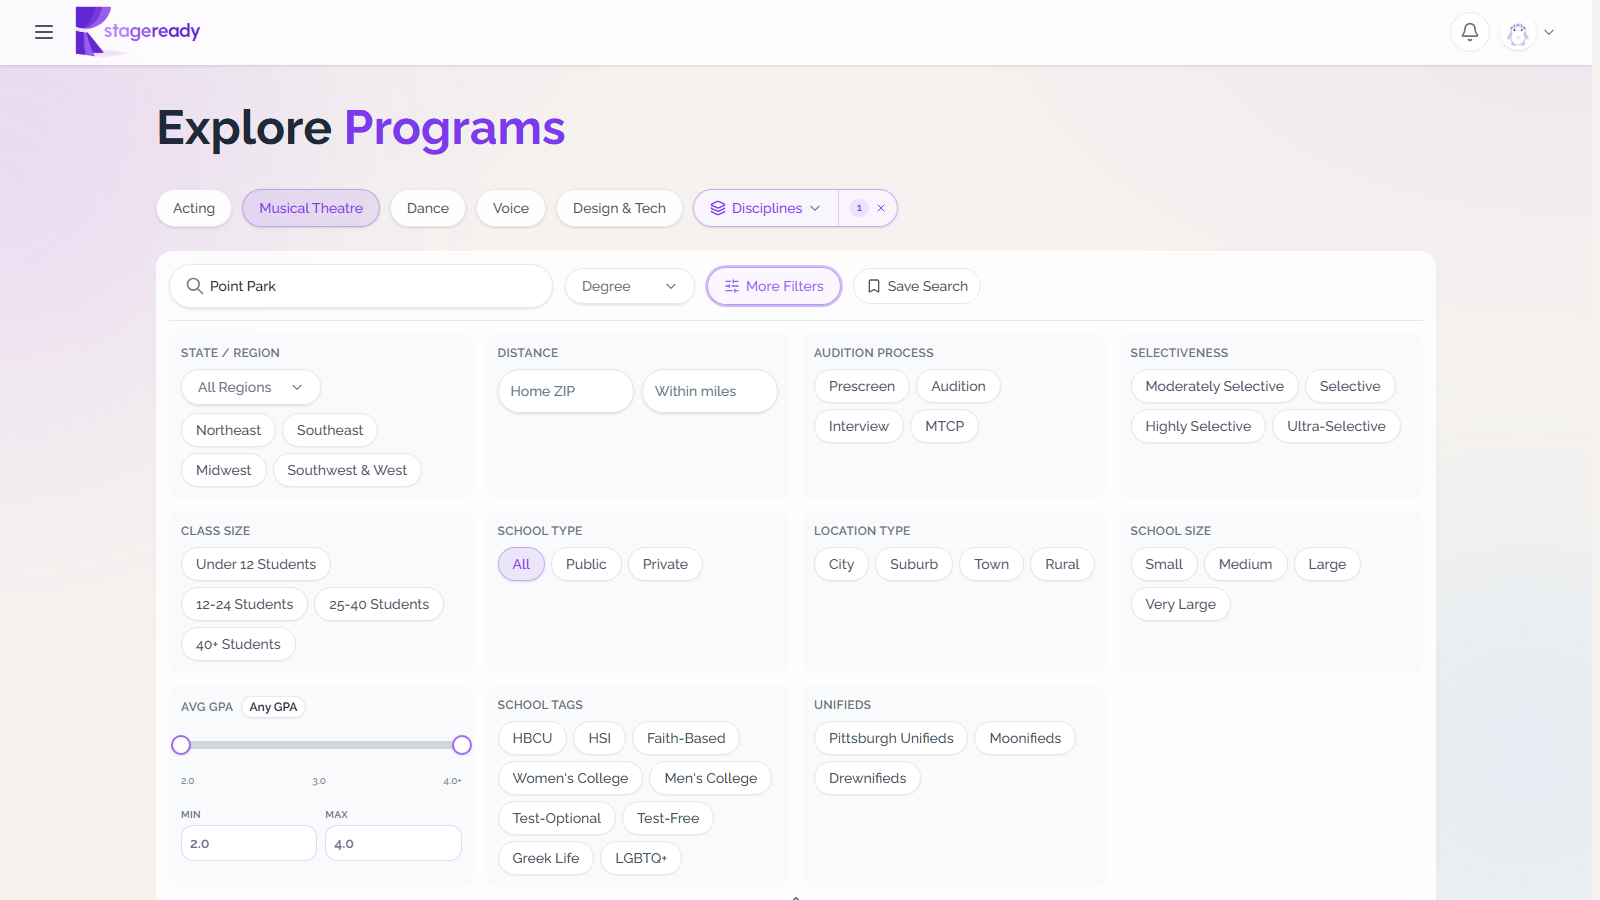Toggle Suburb location type
1600x900 pixels.
[914, 564]
